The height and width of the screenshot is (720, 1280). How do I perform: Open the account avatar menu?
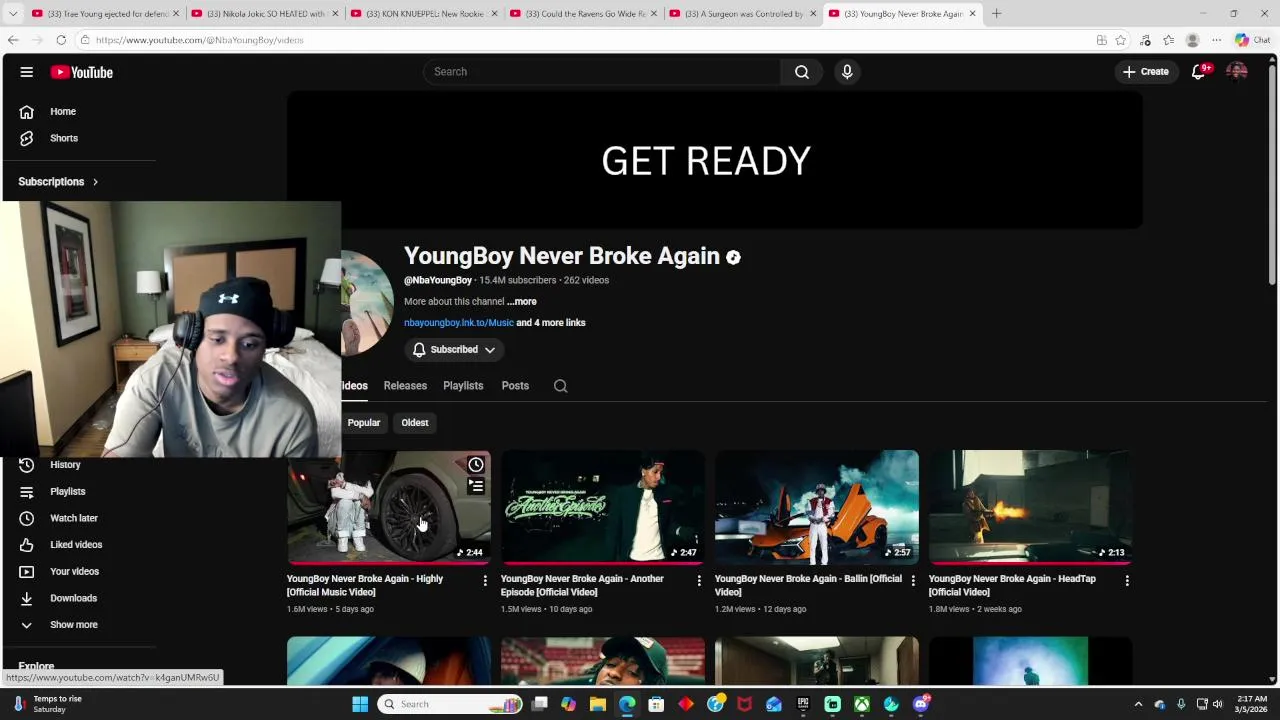pyautogui.click(x=1237, y=72)
